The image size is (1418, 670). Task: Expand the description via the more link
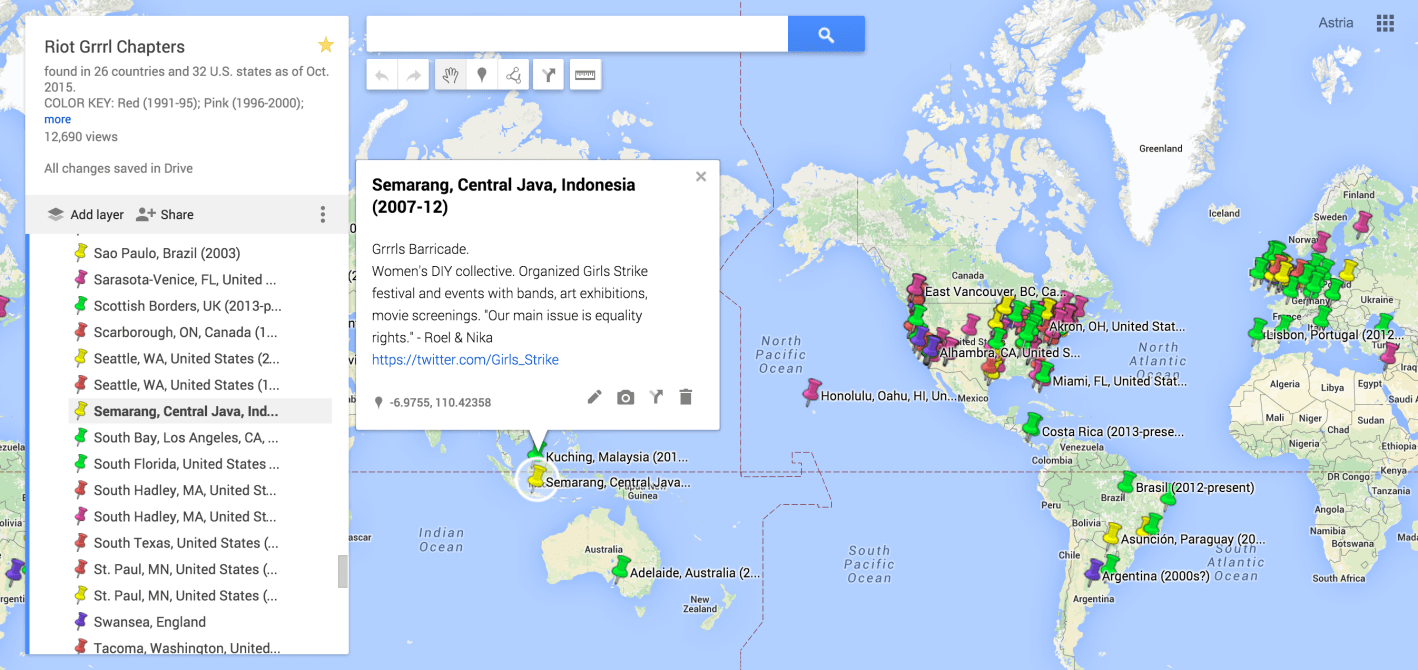click(57, 119)
